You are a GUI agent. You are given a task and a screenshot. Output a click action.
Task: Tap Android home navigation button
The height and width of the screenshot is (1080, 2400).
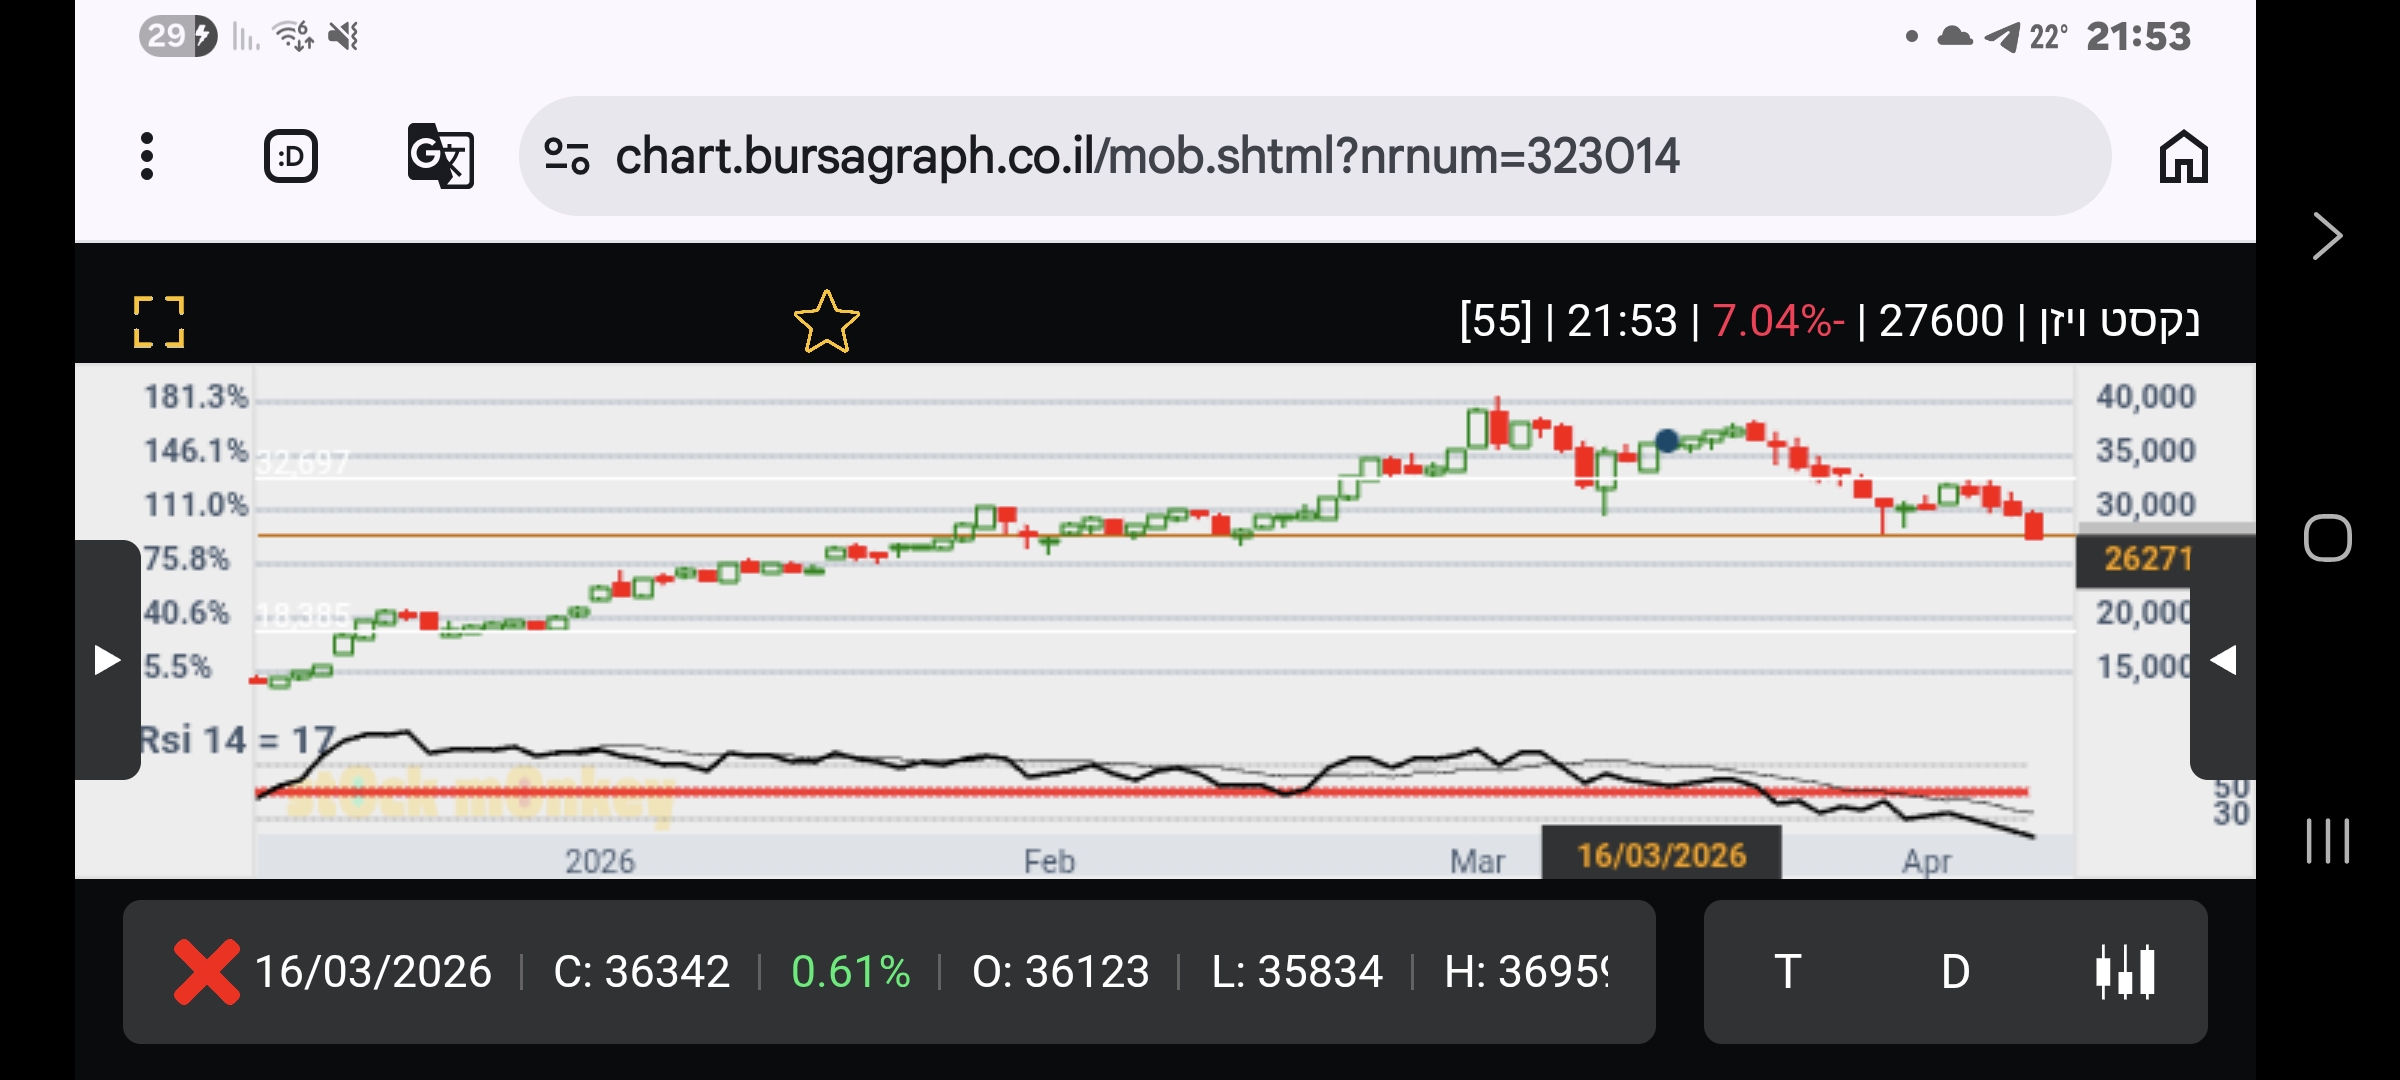[2327, 539]
